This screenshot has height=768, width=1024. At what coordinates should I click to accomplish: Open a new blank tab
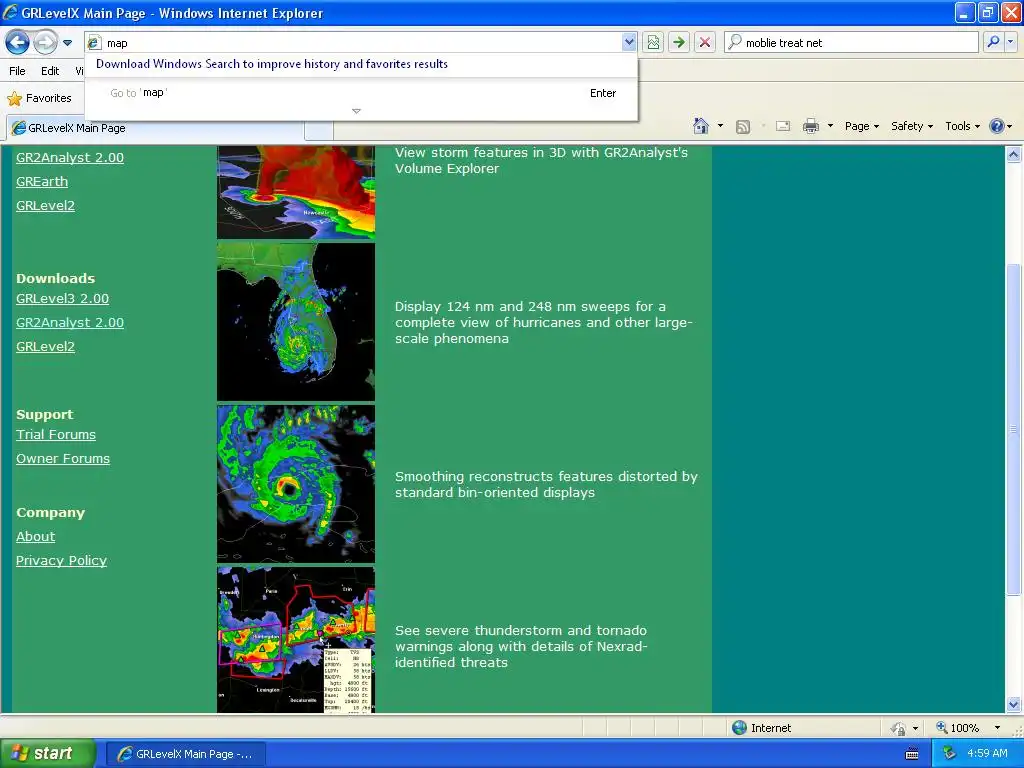[x=319, y=130]
